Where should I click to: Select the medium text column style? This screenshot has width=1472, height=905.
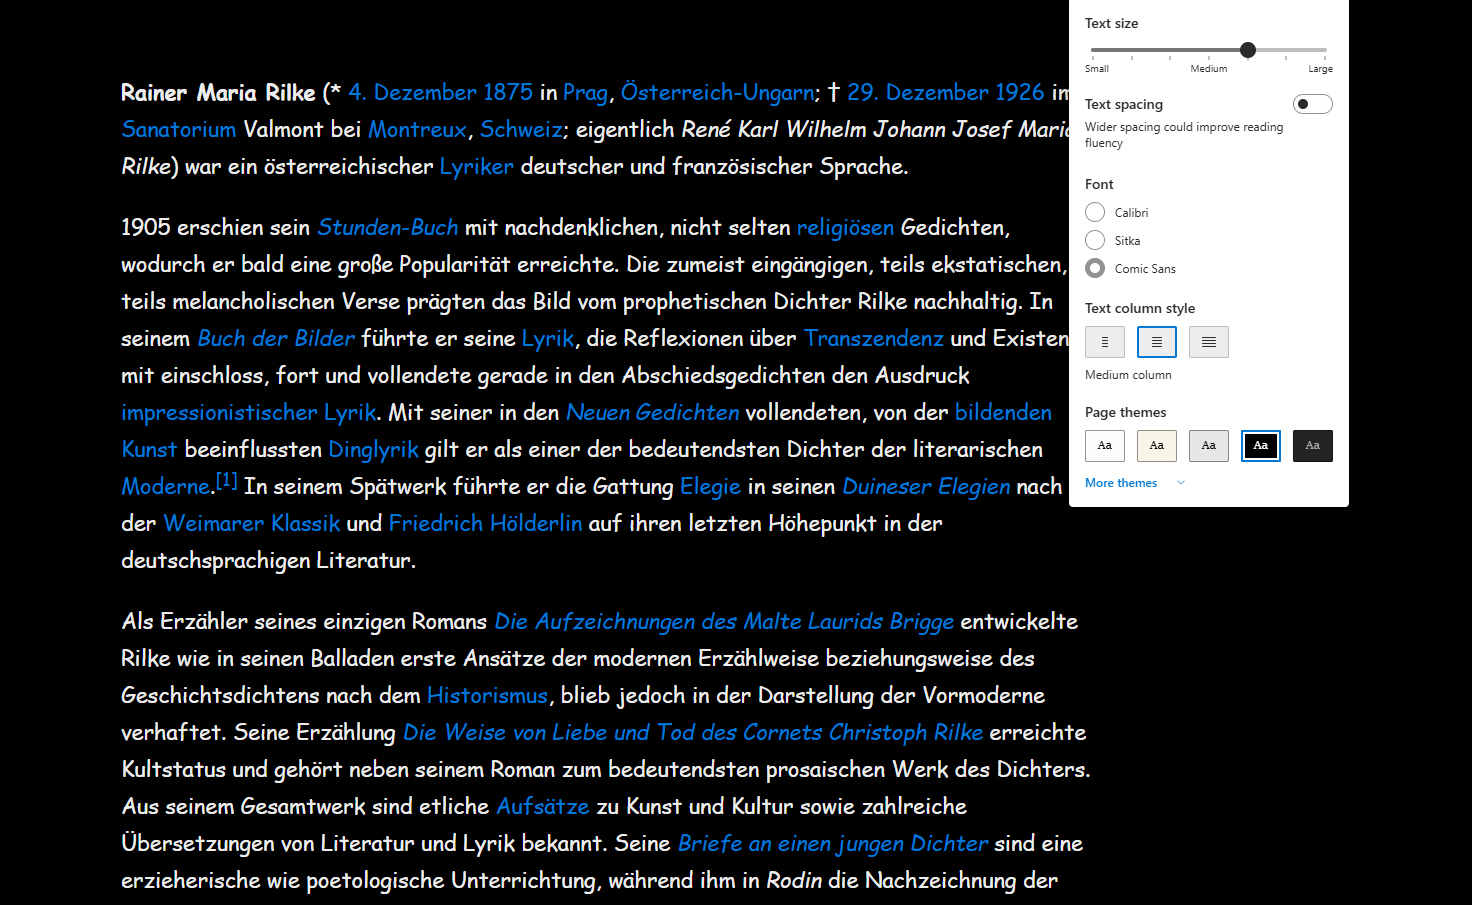[1156, 341]
